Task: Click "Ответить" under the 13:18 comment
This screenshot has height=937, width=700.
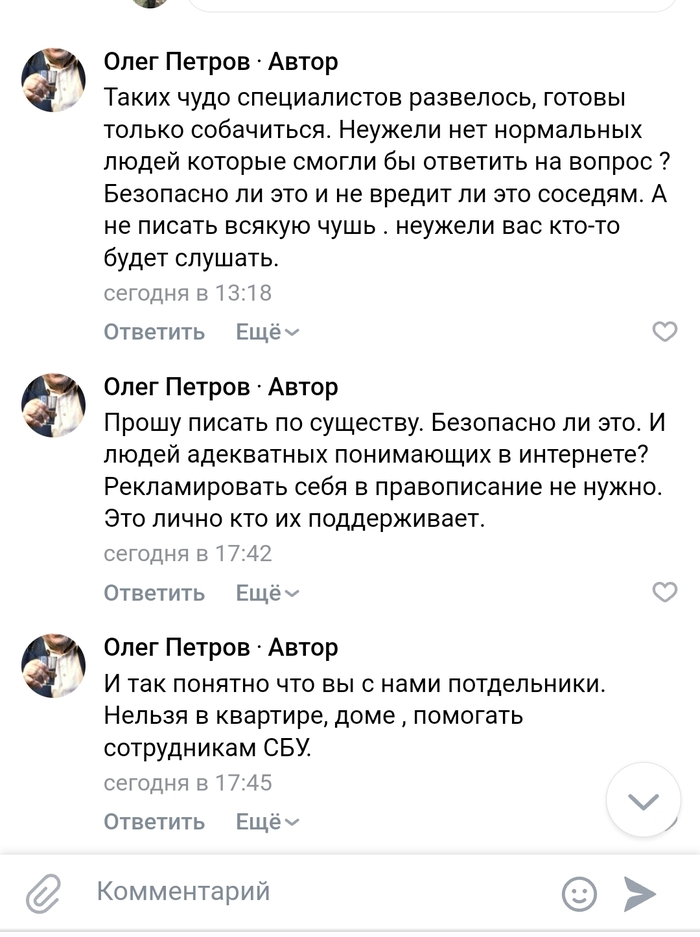Action: pos(154,332)
